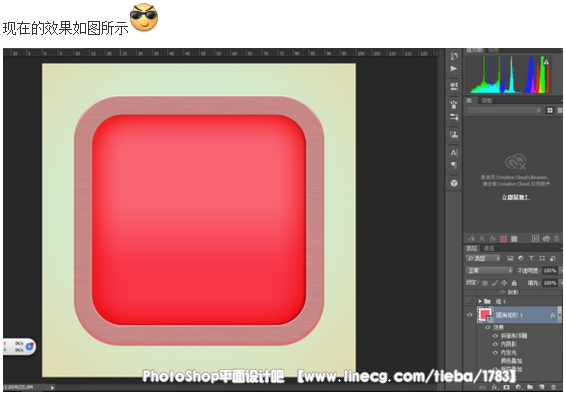566x393 pixels.
Task: Select the 组 1 group name
Action: point(501,301)
